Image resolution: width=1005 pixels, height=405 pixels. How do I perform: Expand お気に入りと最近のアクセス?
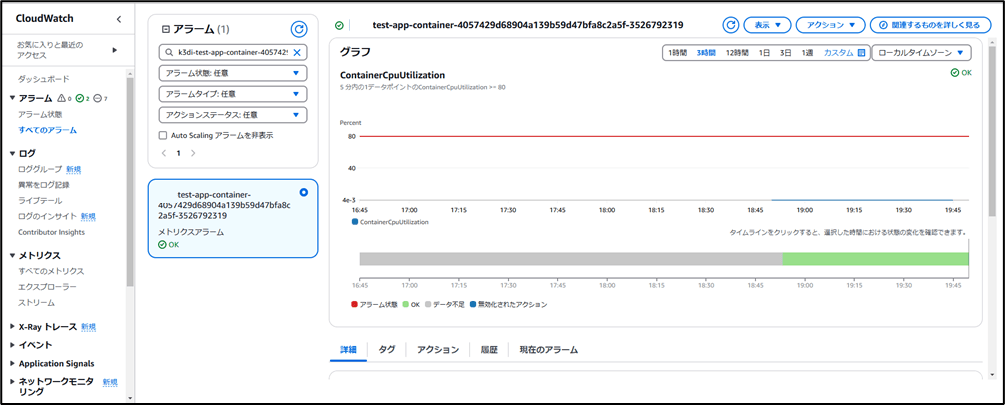click(x=114, y=50)
